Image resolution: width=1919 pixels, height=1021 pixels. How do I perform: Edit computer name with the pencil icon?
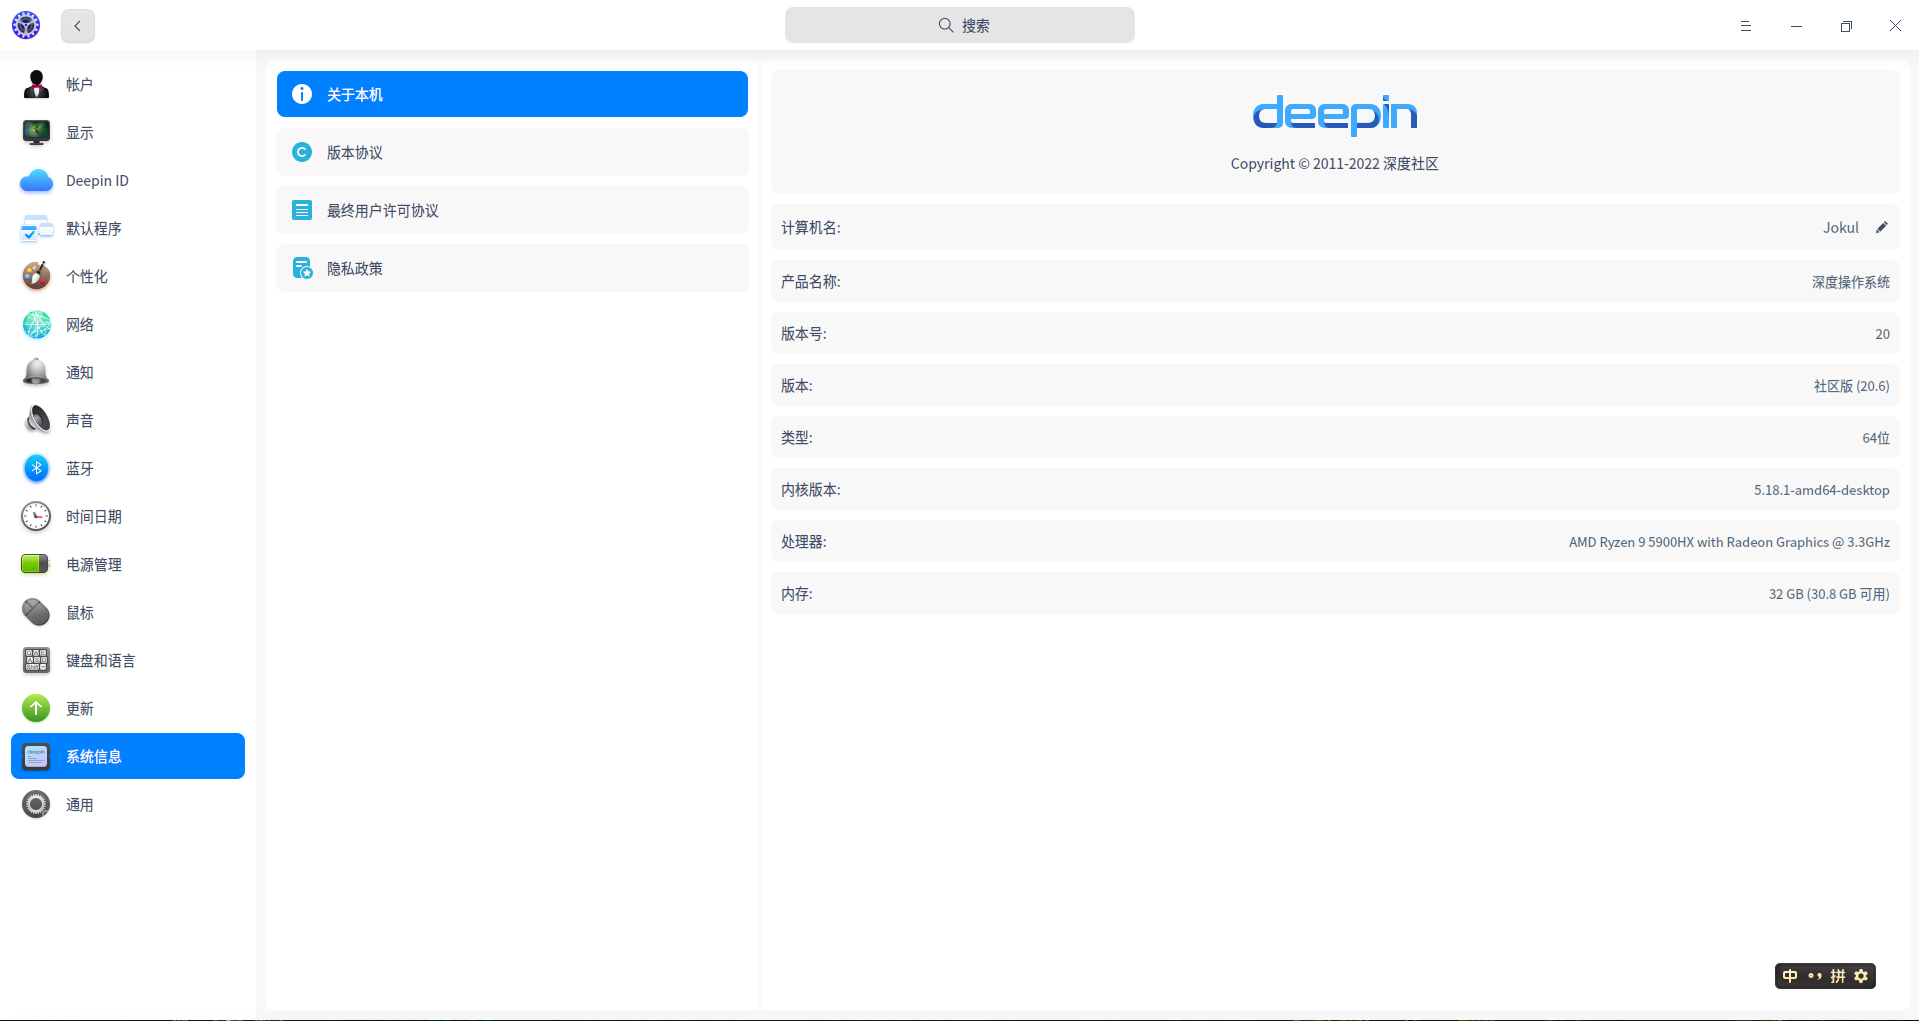(1881, 227)
